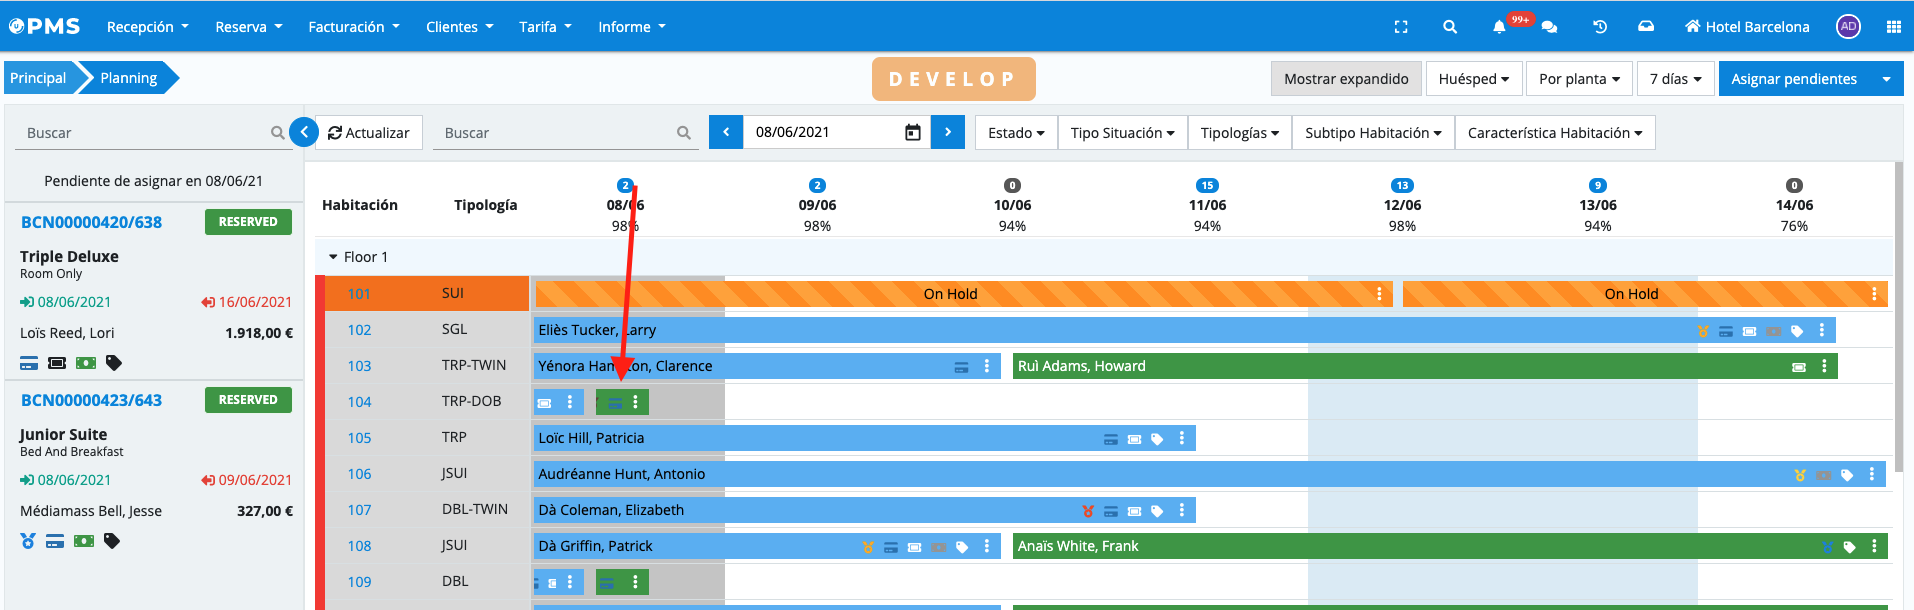Open options menu for On Hold 101

[1379, 294]
